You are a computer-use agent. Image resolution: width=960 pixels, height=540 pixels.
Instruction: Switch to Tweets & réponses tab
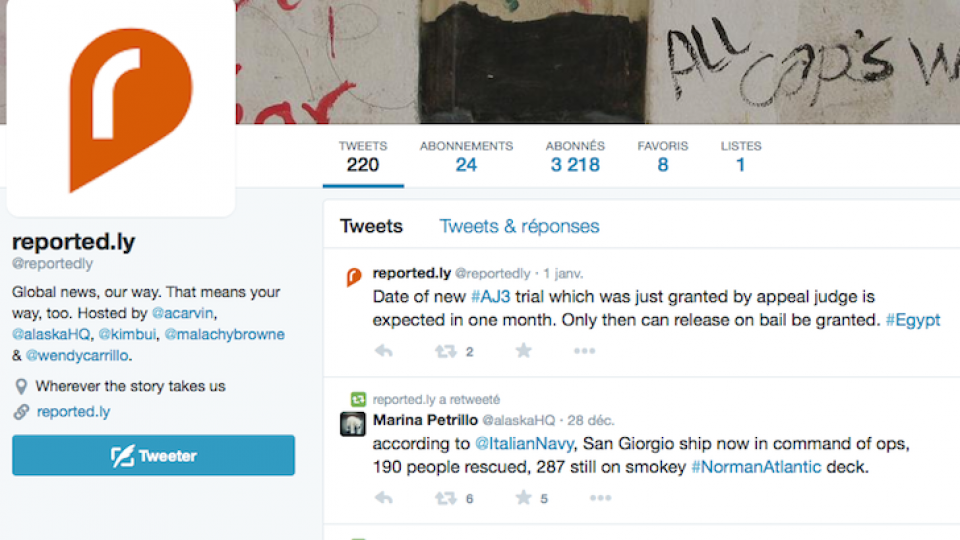(x=519, y=227)
